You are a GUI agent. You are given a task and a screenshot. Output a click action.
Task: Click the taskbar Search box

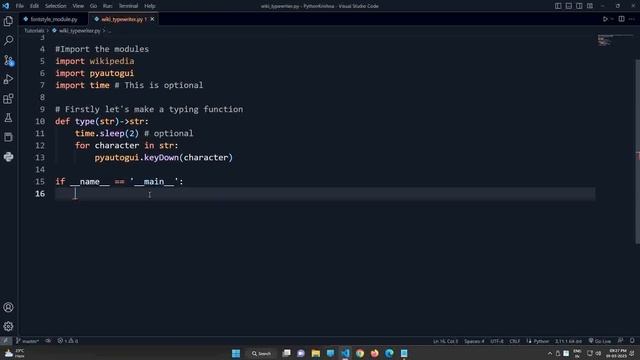pyautogui.click(x=261, y=353)
